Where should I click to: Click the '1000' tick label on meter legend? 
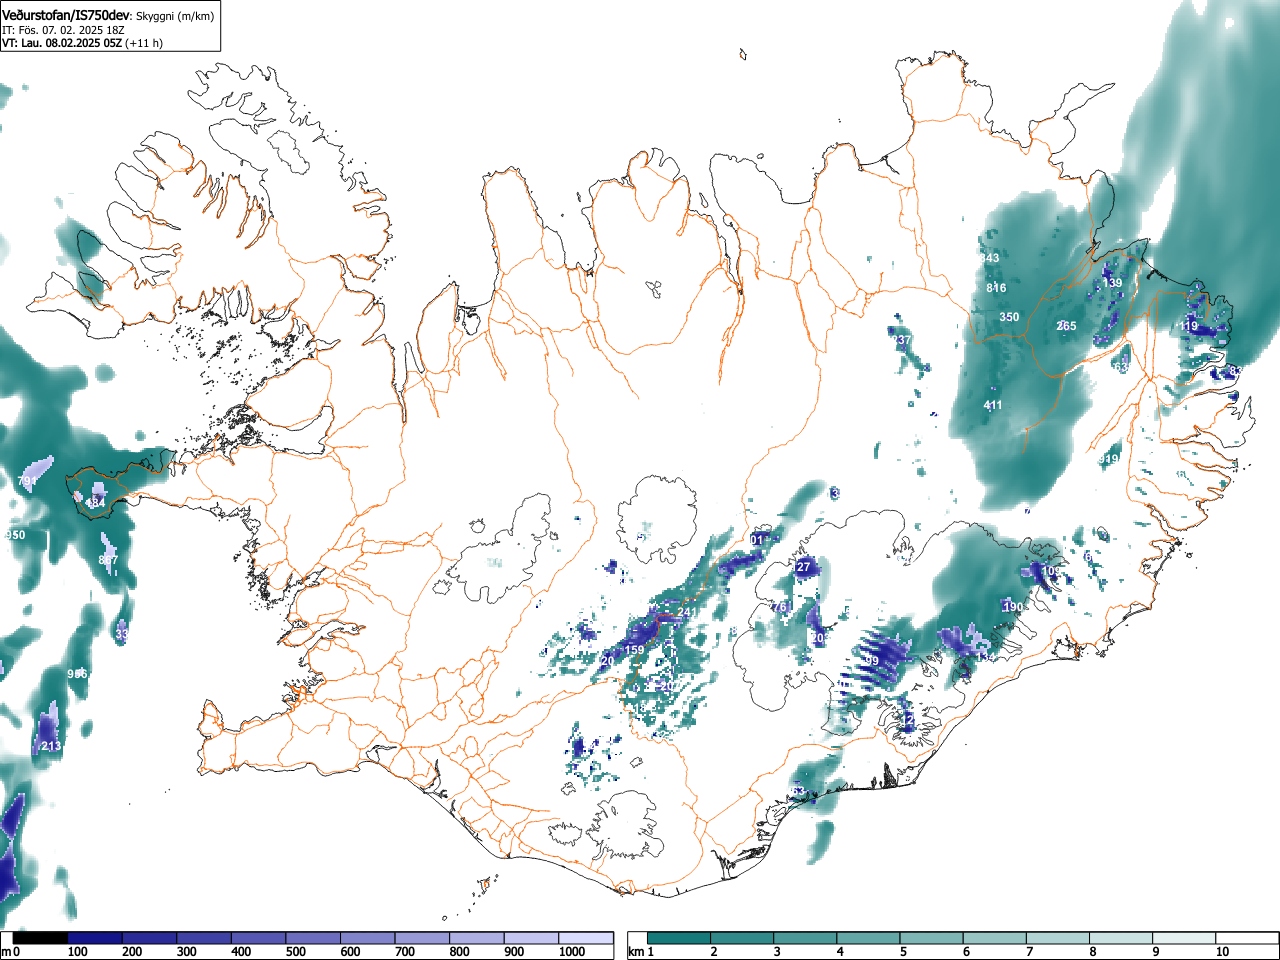coord(572,952)
